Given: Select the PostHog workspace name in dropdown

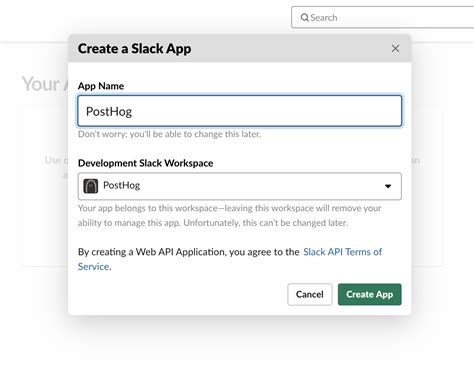Looking at the screenshot, I should click(121, 185).
